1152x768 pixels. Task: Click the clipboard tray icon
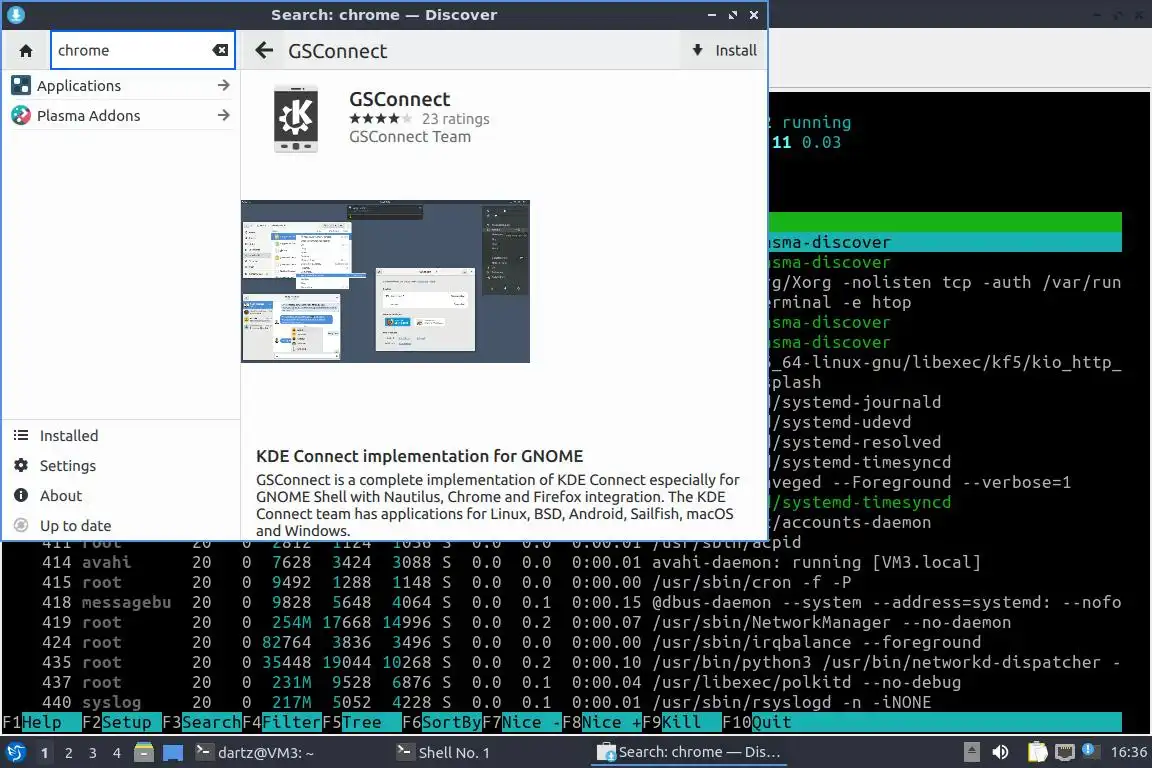tap(1037, 752)
